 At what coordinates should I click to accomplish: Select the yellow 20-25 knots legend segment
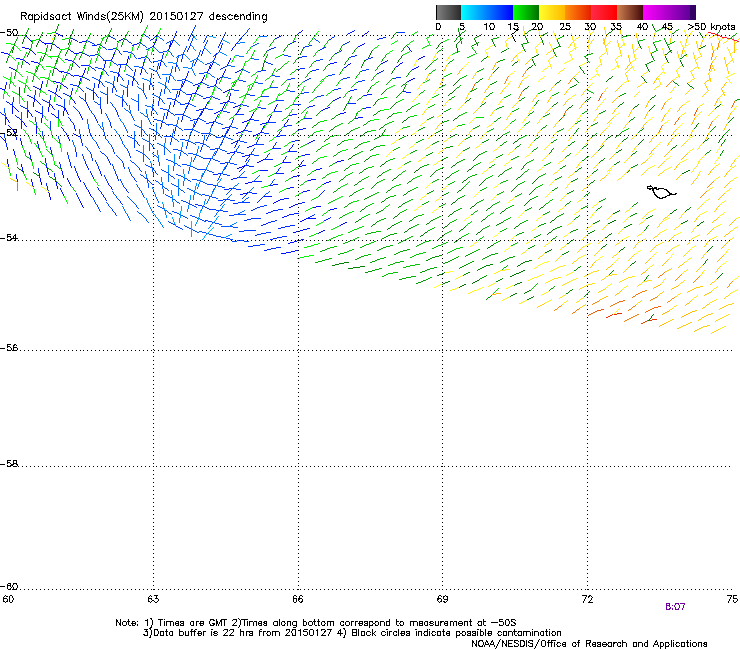552,12
